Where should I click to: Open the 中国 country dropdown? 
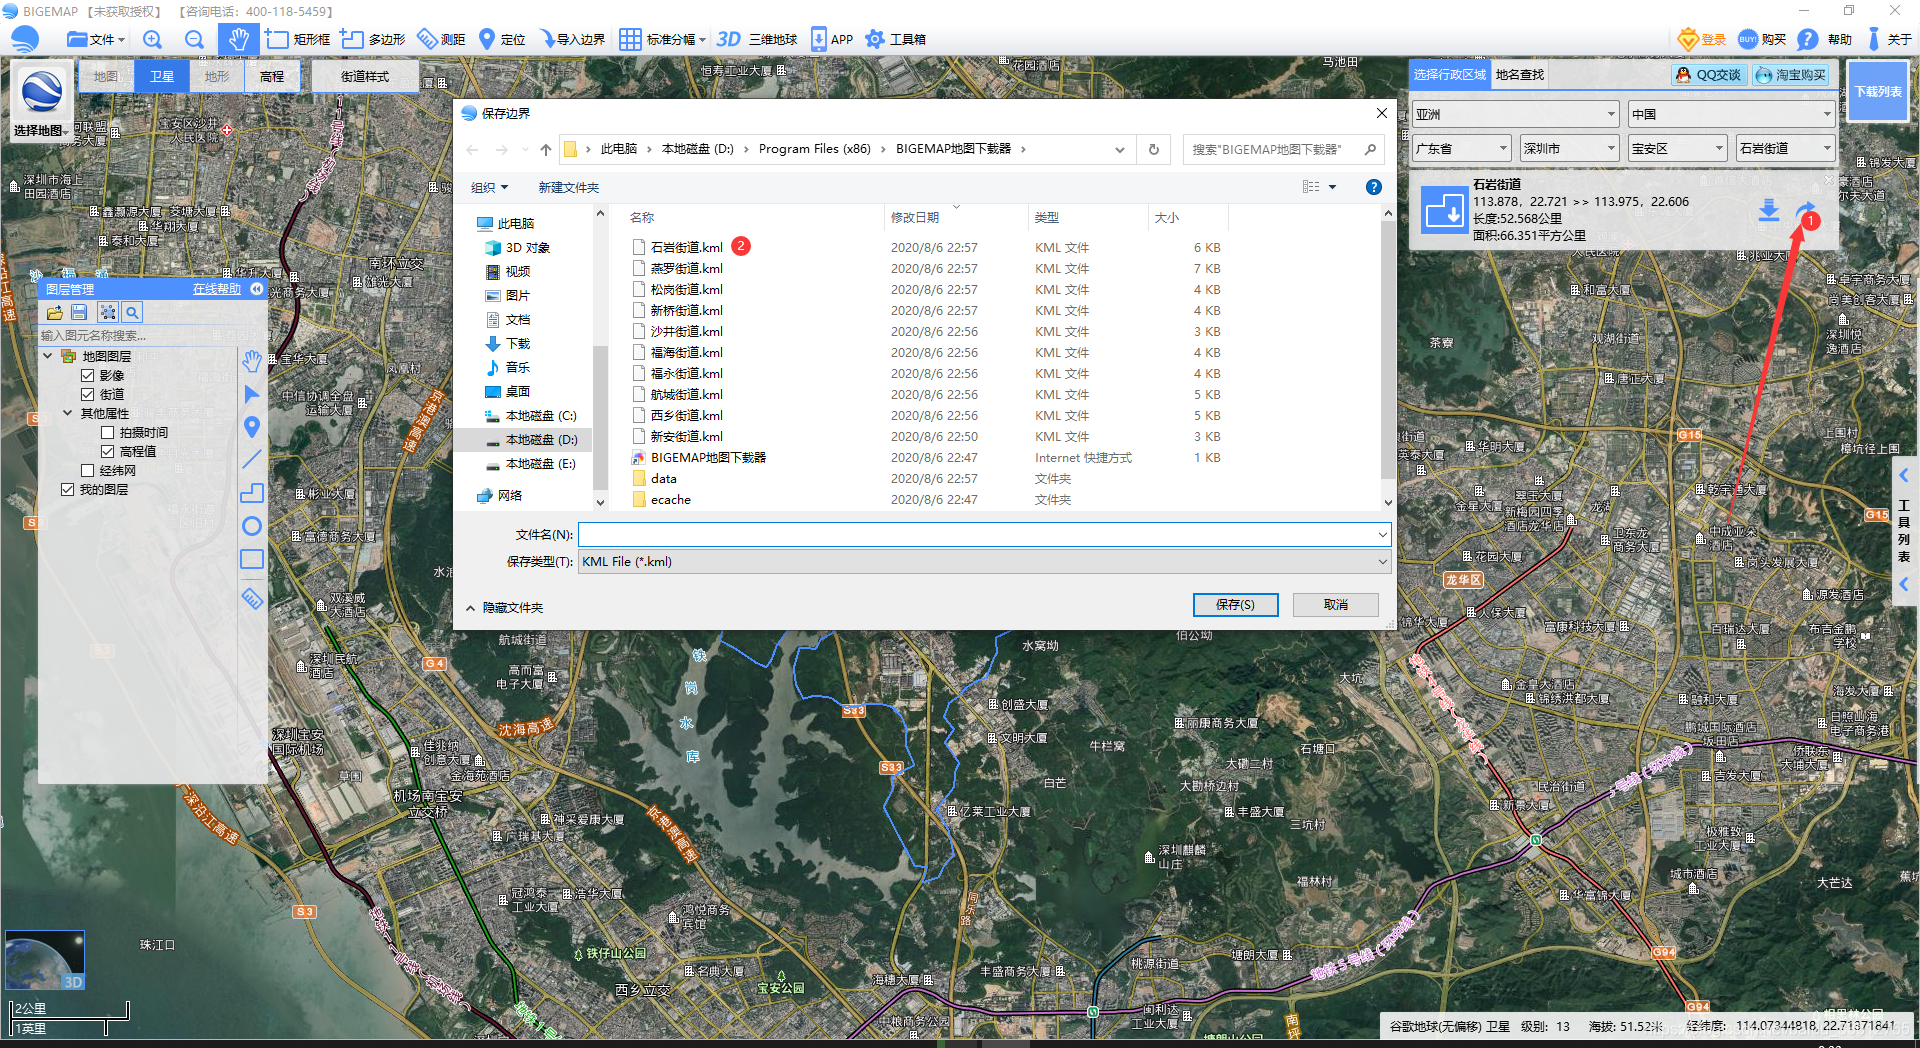click(x=1732, y=114)
